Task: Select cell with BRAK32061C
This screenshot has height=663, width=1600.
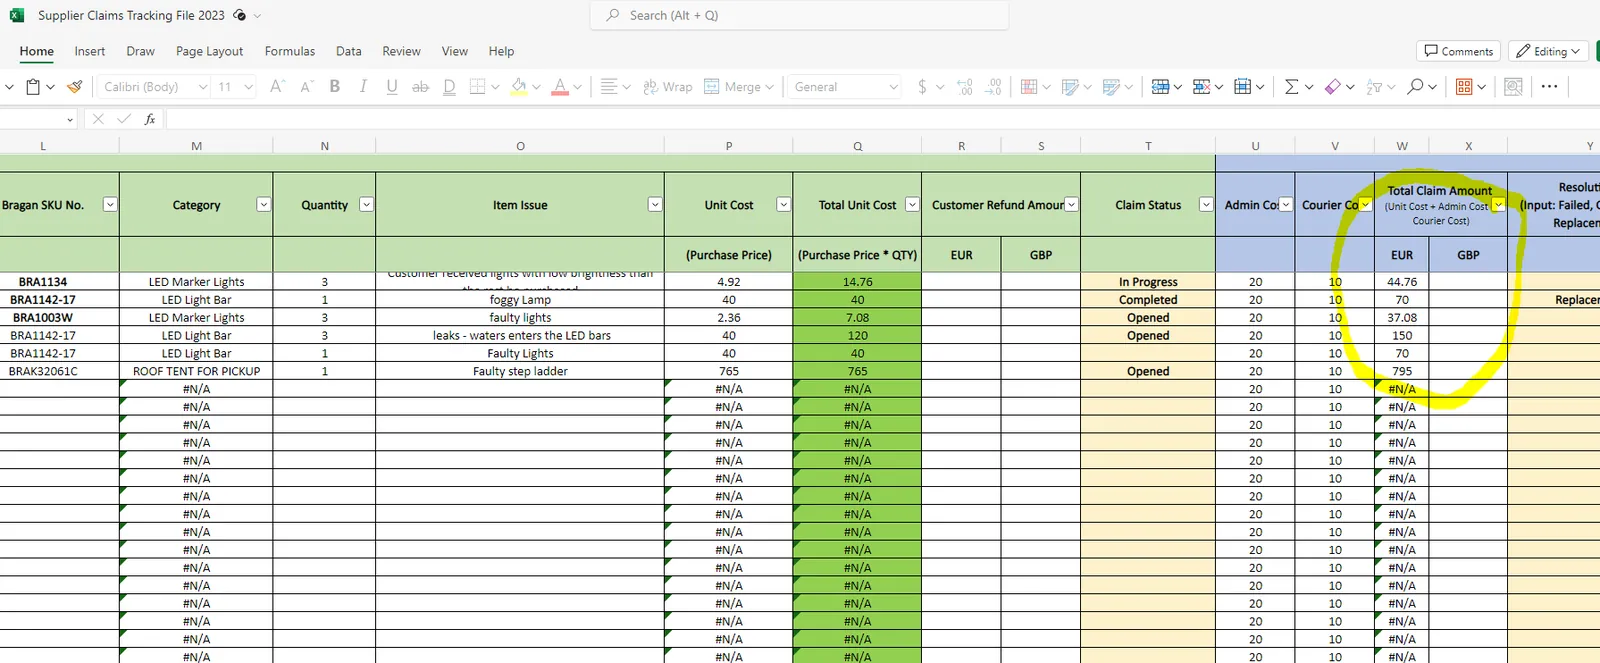Action: (x=59, y=371)
